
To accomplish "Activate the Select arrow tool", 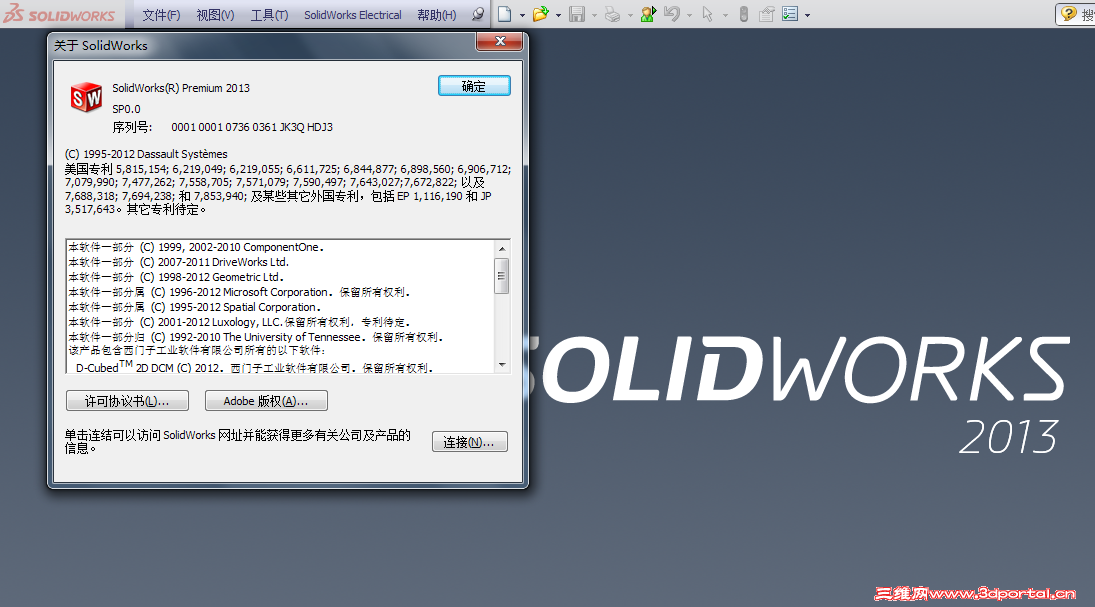I will (707, 13).
